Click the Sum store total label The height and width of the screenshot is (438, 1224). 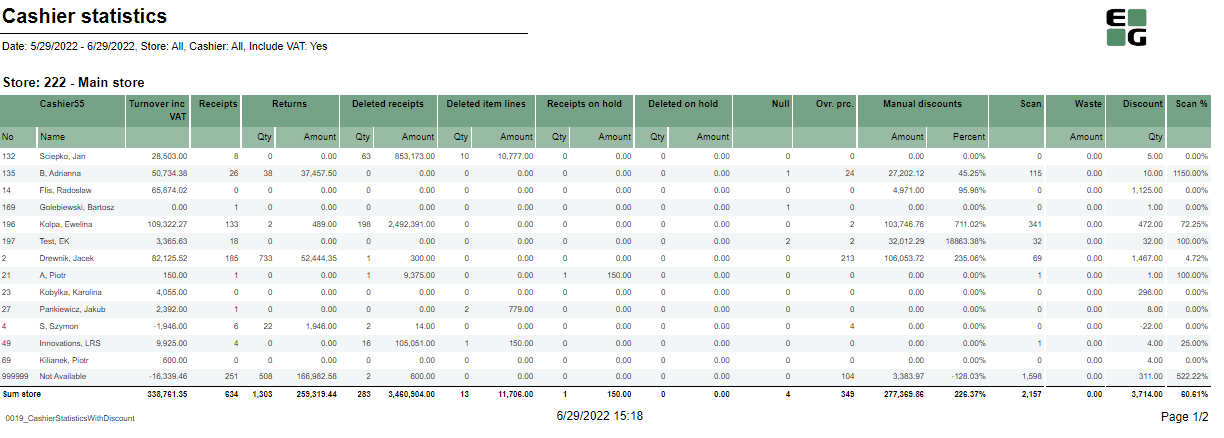pos(21,395)
